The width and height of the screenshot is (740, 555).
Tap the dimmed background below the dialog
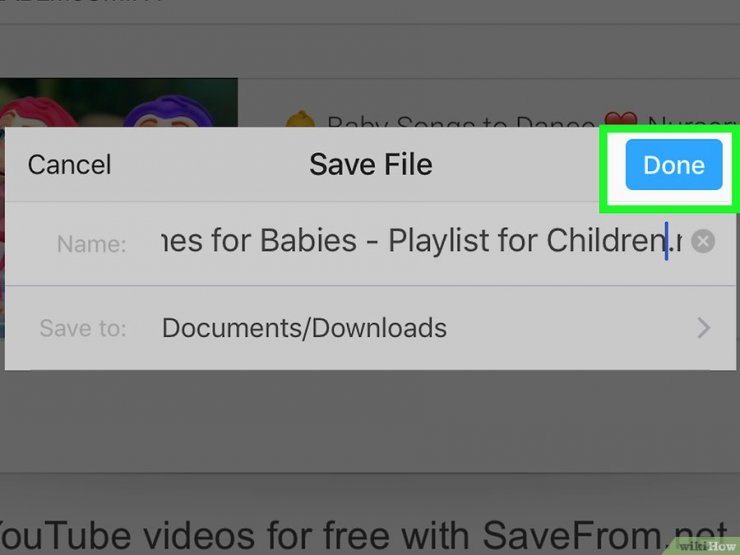click(x=370, y=420)
